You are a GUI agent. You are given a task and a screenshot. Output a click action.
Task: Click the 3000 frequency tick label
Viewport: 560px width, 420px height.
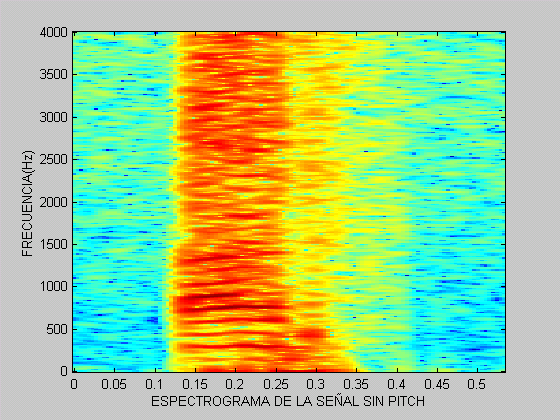54,117
